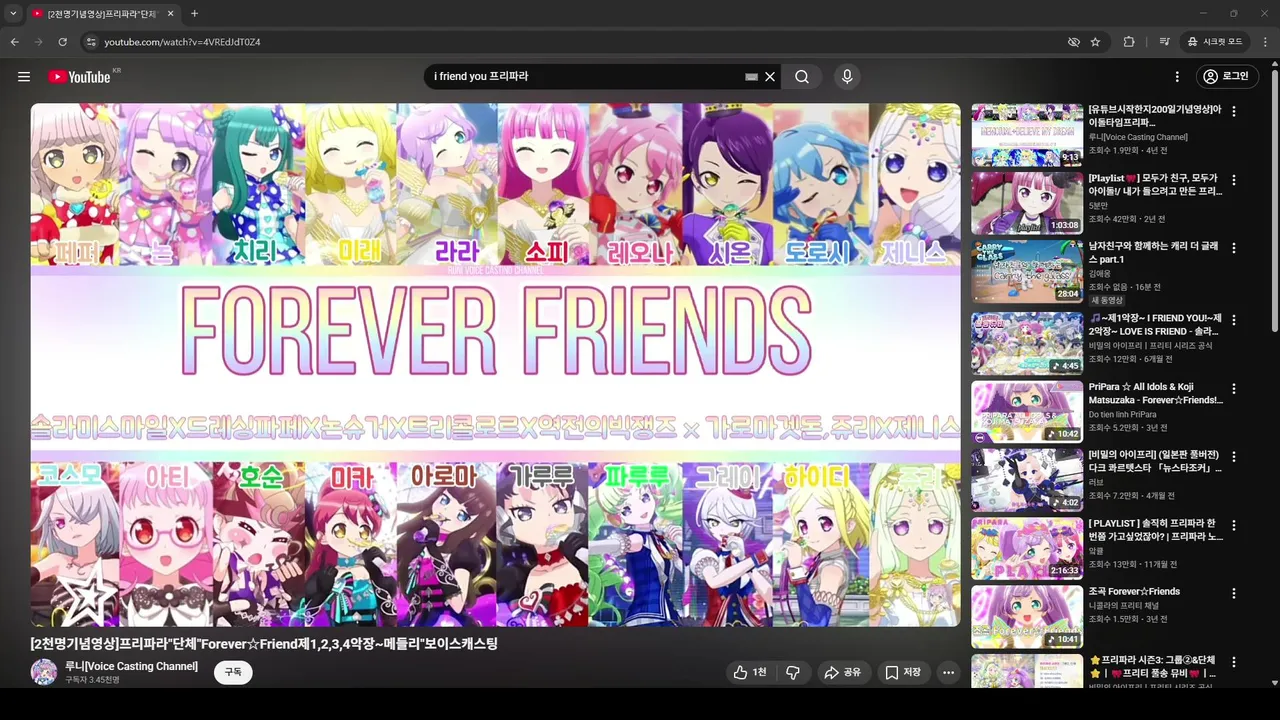Click the address bar URL youtube.com/watch
Viewport: 1280px width, 720px height.
click(x=182, y=42)
